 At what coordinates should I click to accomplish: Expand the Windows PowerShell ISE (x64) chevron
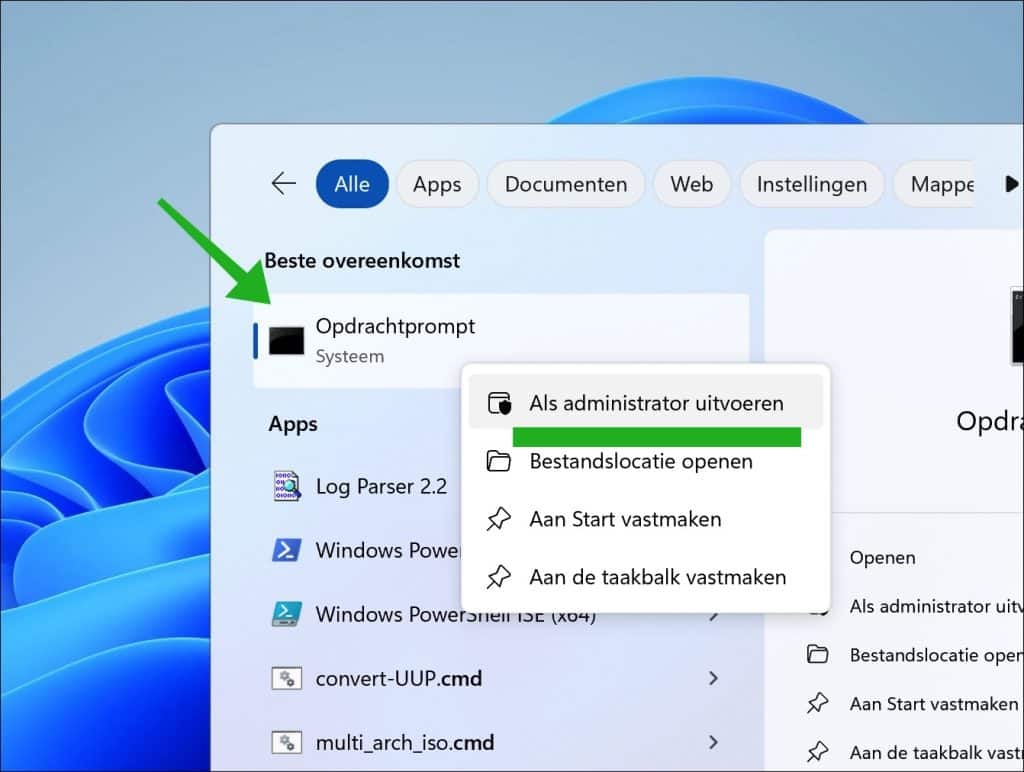(x=714, y=616)
